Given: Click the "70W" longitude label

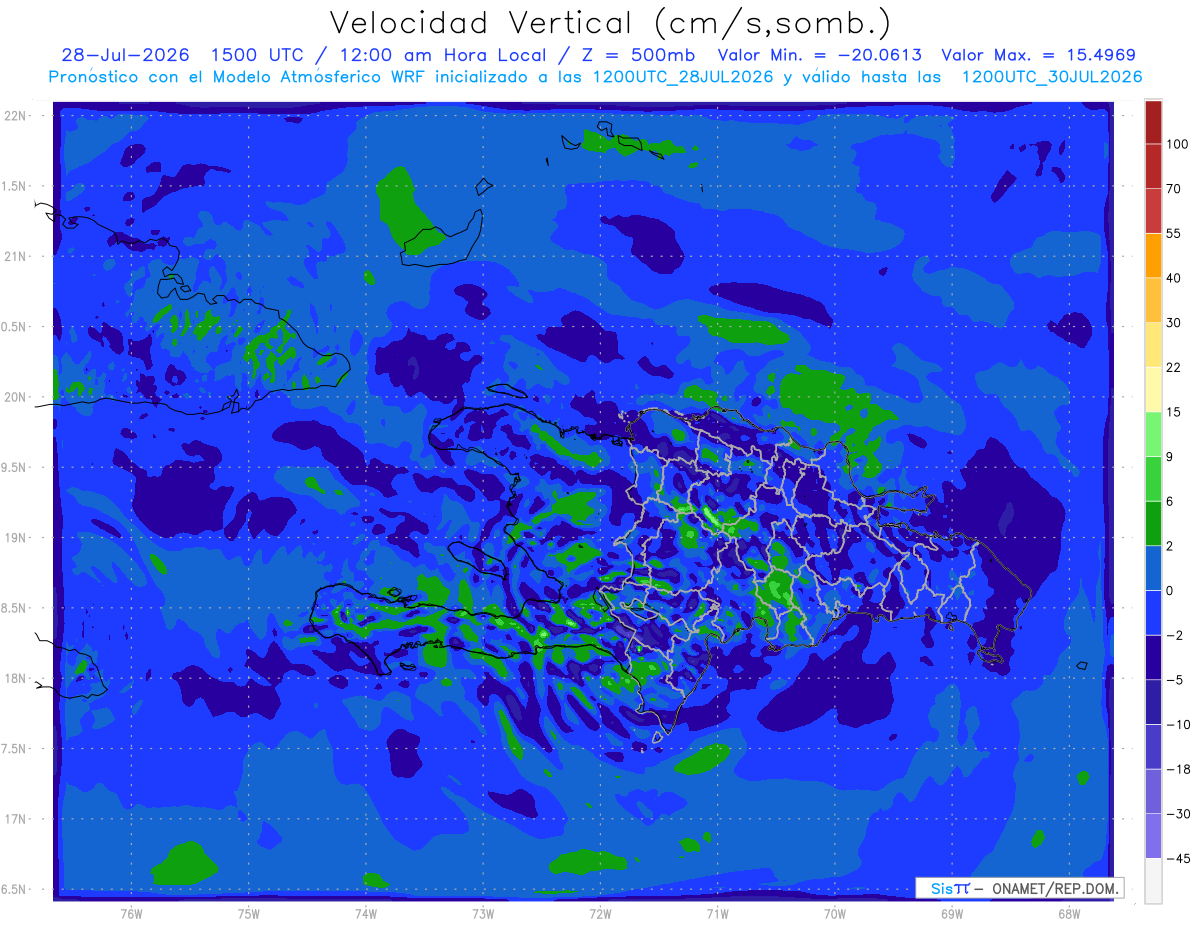Looking at the screenshot, I should pyautogui.click(x=835, y=914).
